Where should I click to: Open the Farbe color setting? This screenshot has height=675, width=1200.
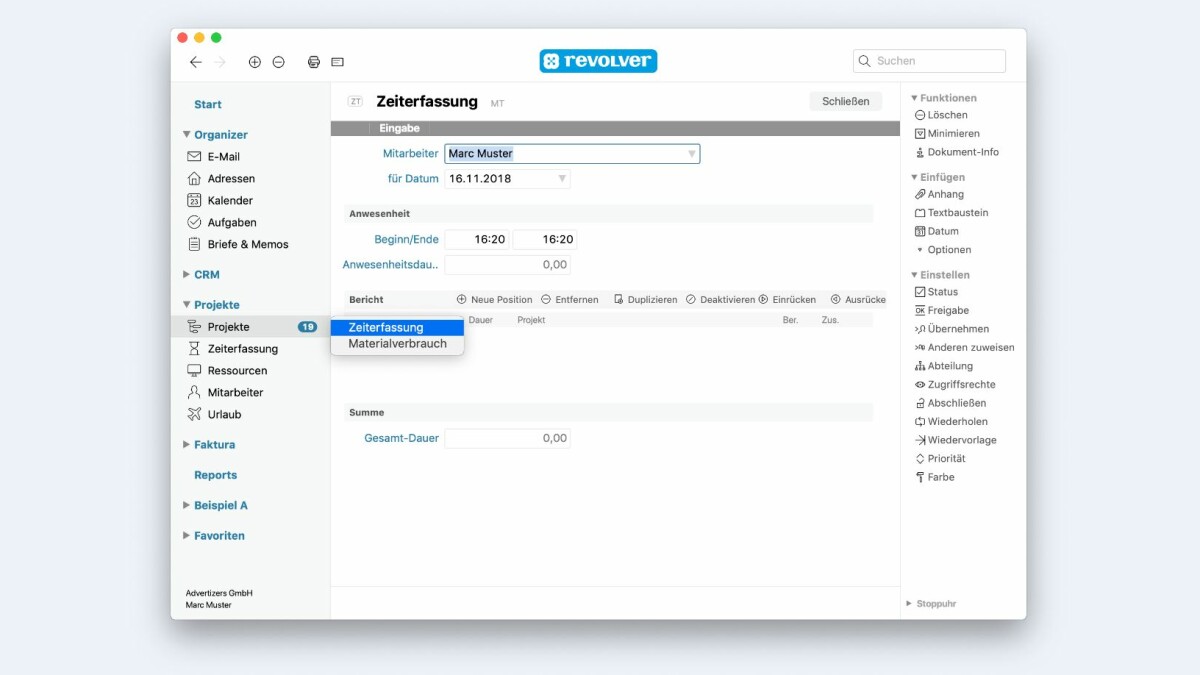tap(940, 478)
